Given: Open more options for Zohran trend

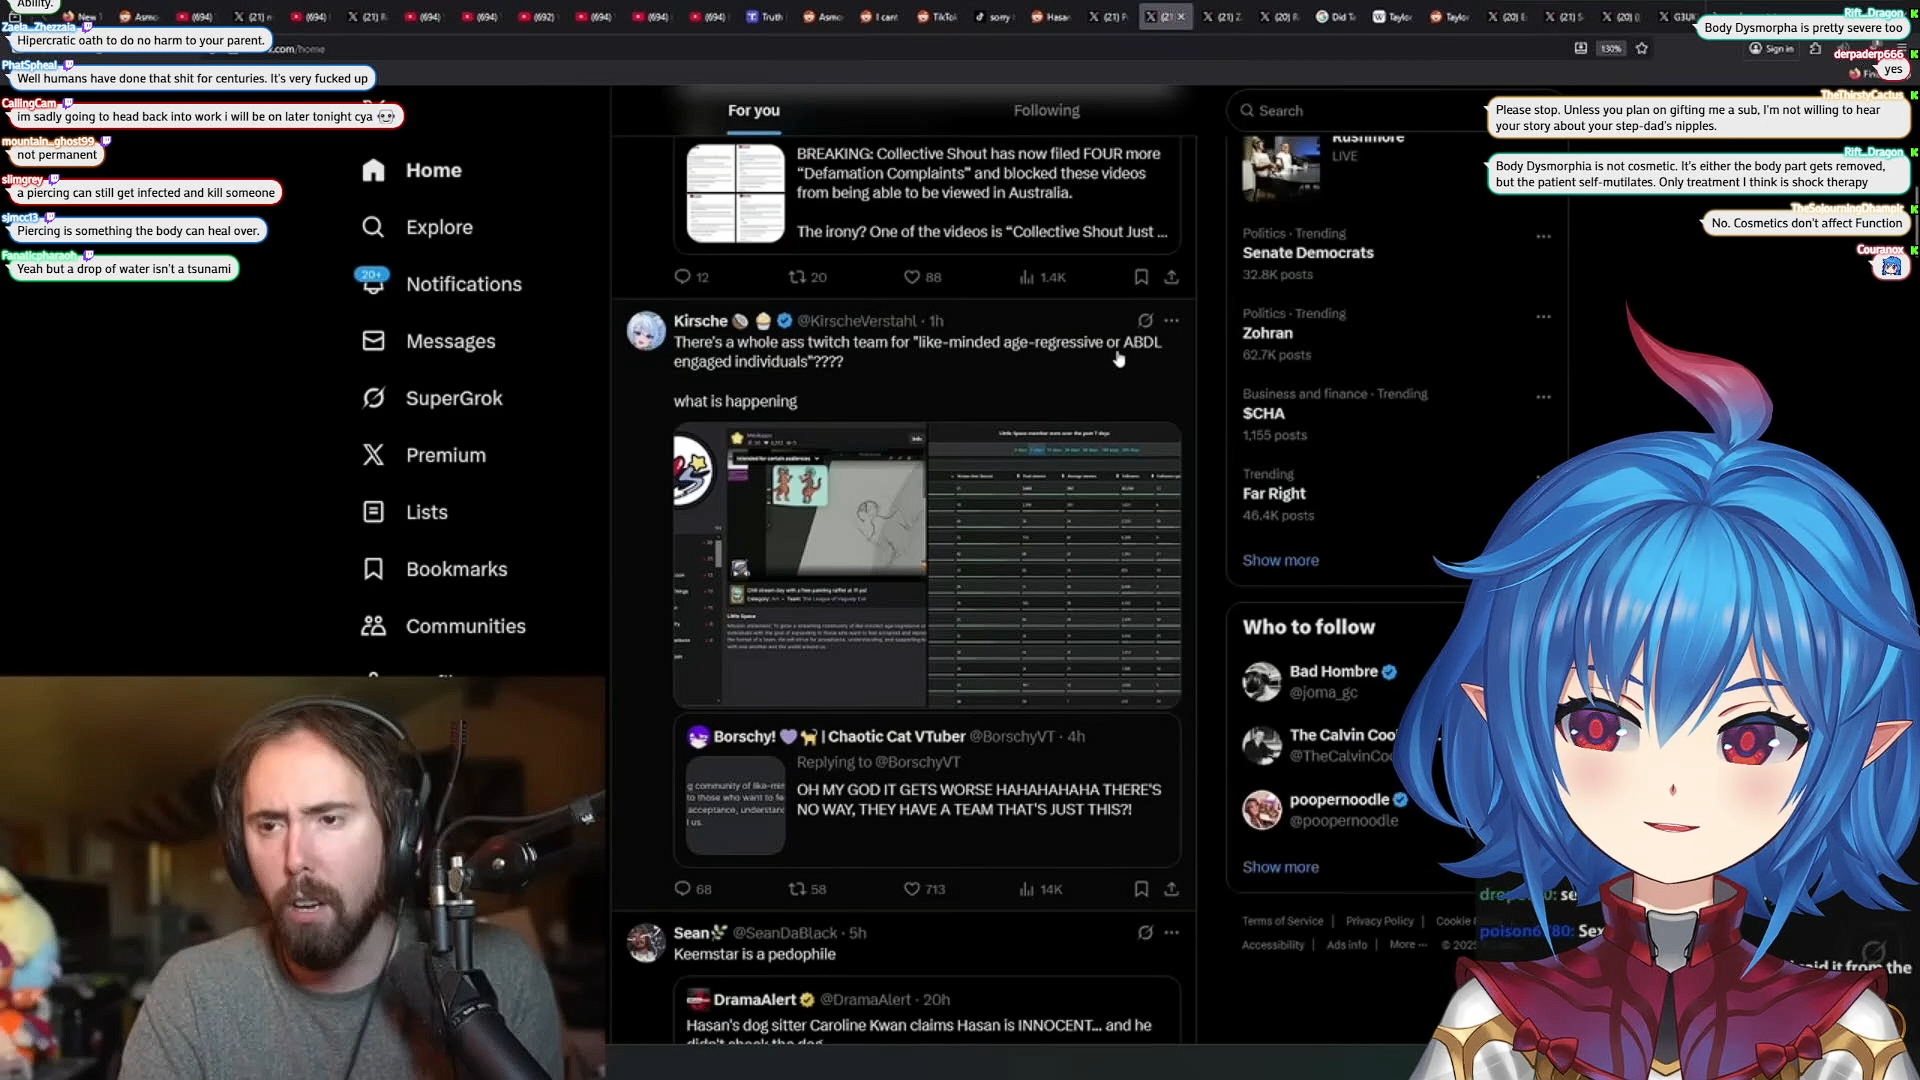Looking at the screenshot, I should [x=1543, y=317].
